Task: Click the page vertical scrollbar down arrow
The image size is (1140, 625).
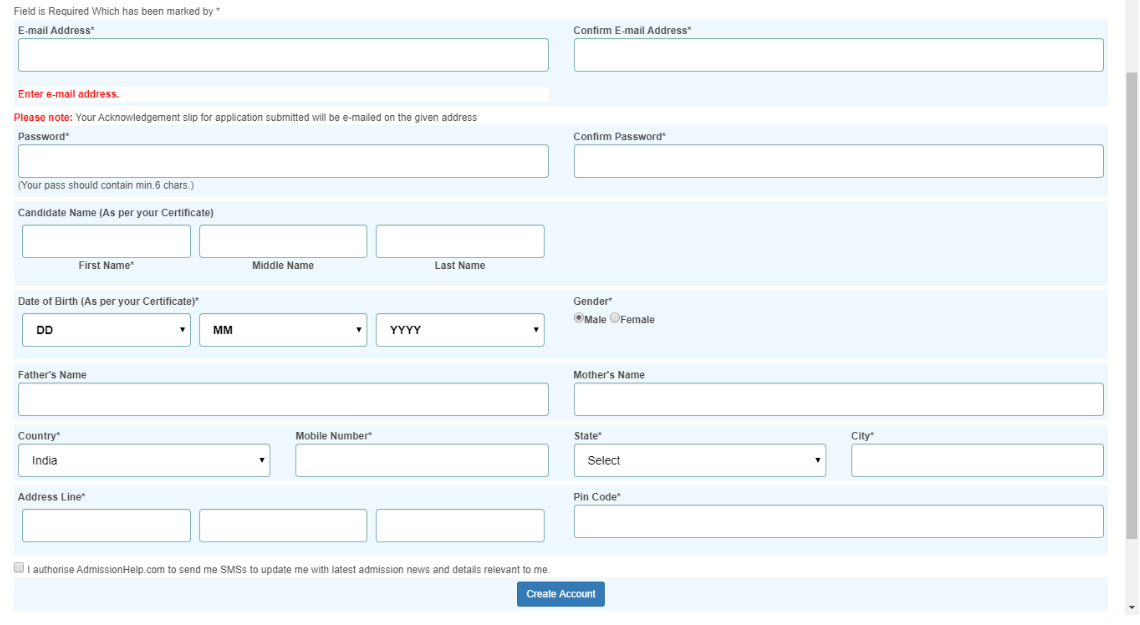Action: click(1131, 607)
